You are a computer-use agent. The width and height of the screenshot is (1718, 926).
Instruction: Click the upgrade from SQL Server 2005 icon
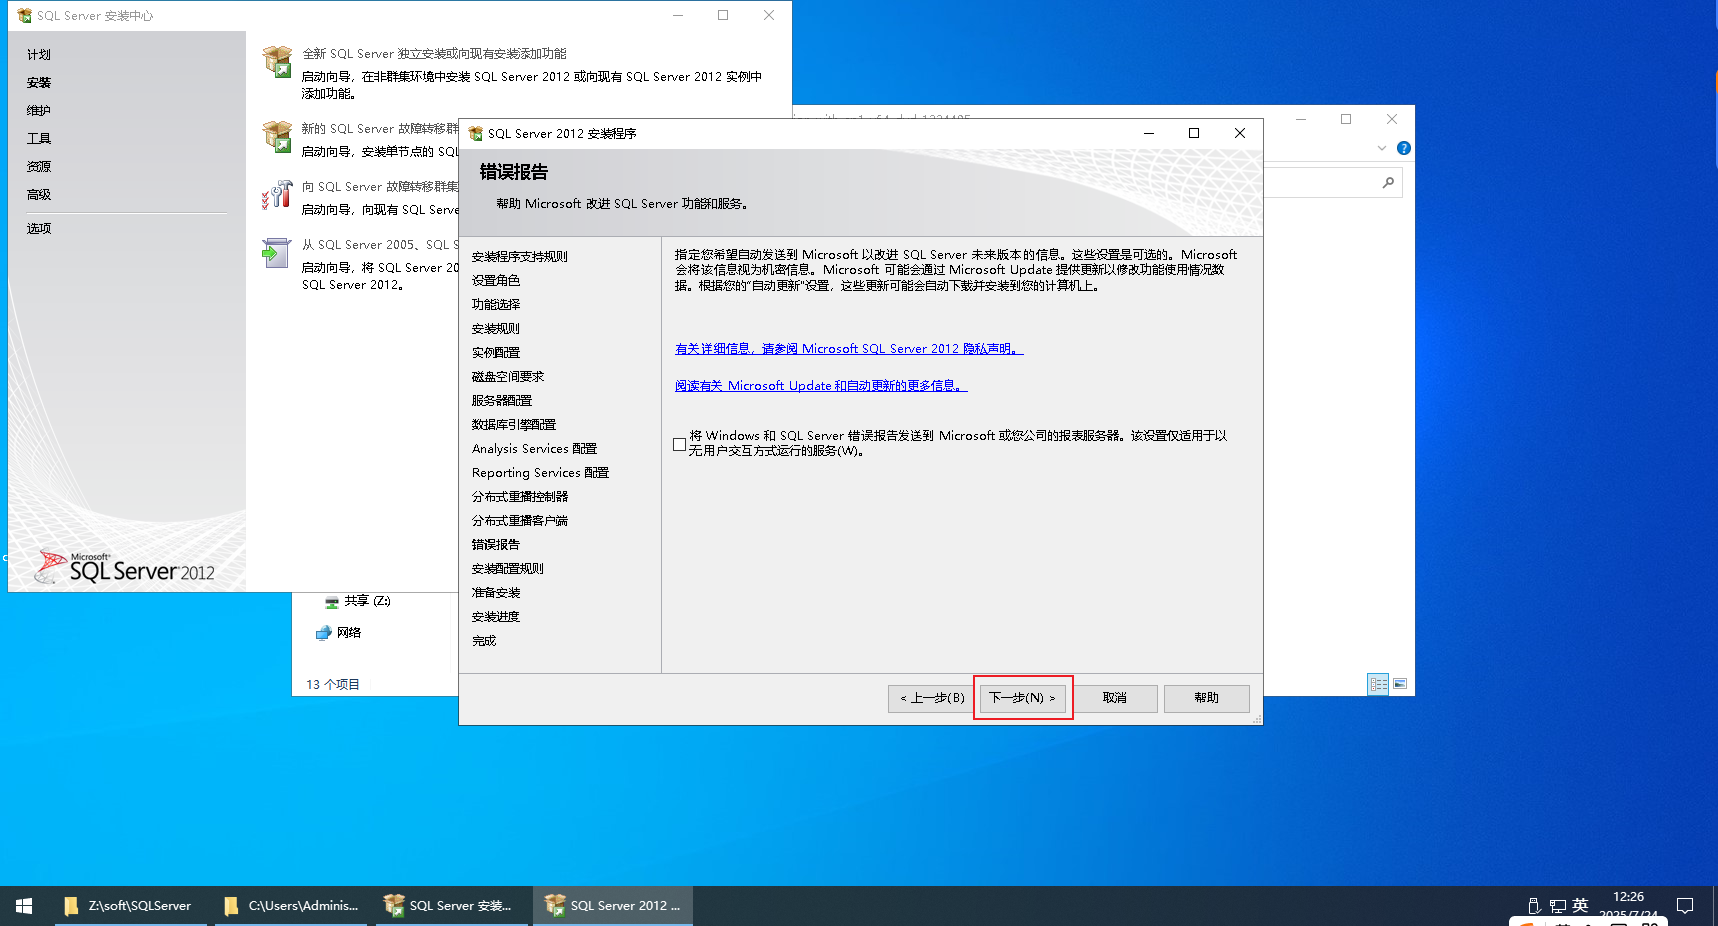[x=277, y=252]
